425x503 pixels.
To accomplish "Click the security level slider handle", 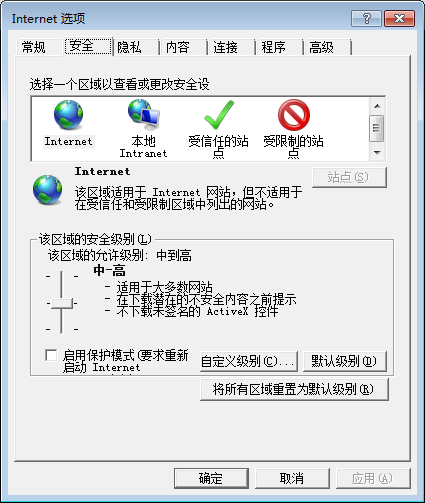I will (x=62, y=303).
